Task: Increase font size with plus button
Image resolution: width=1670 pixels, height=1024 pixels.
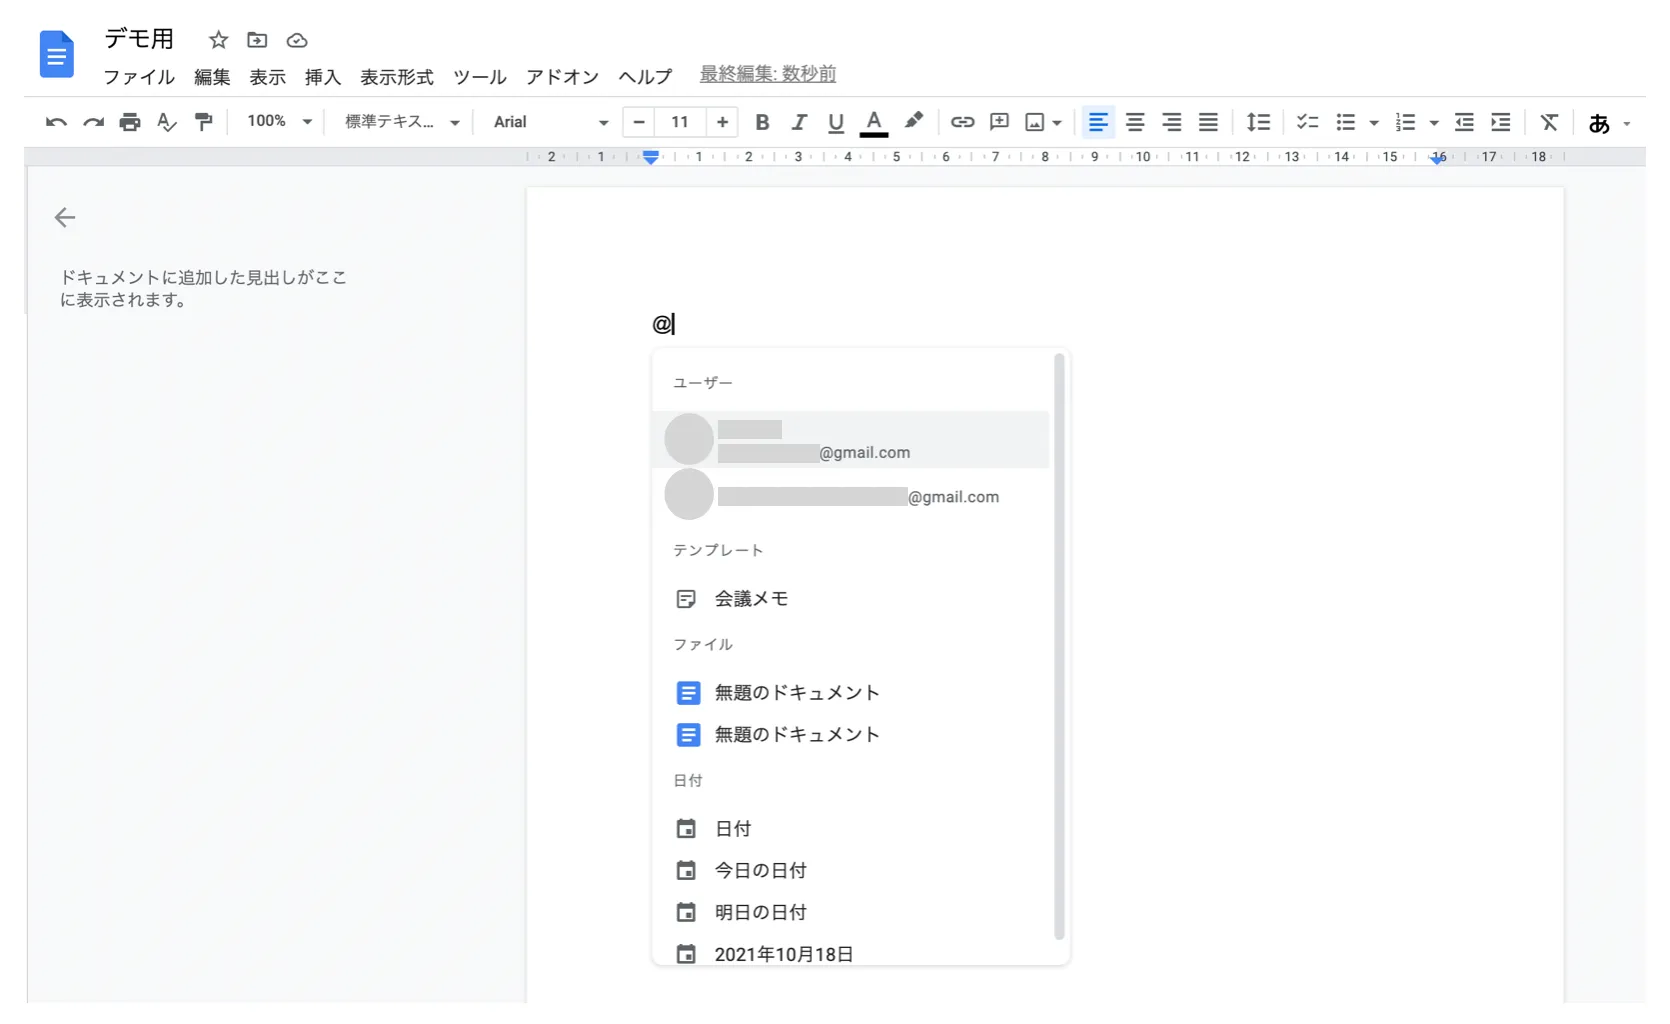Action: point(722,122)
